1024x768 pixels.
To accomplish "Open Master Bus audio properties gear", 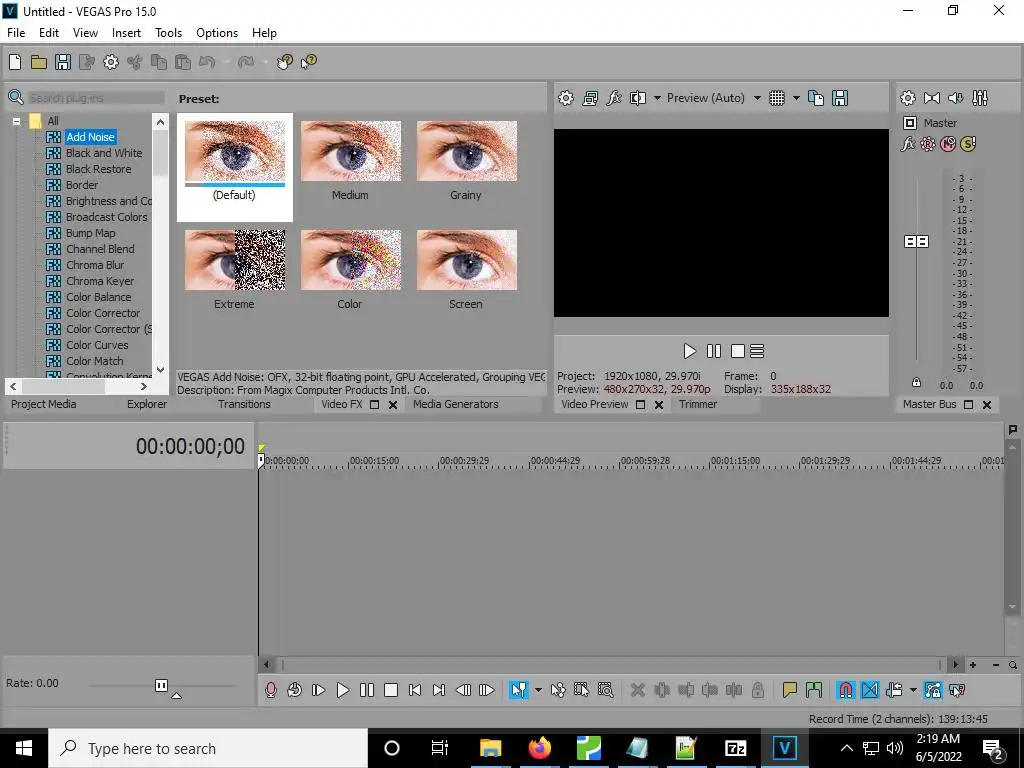I will 908,98.
